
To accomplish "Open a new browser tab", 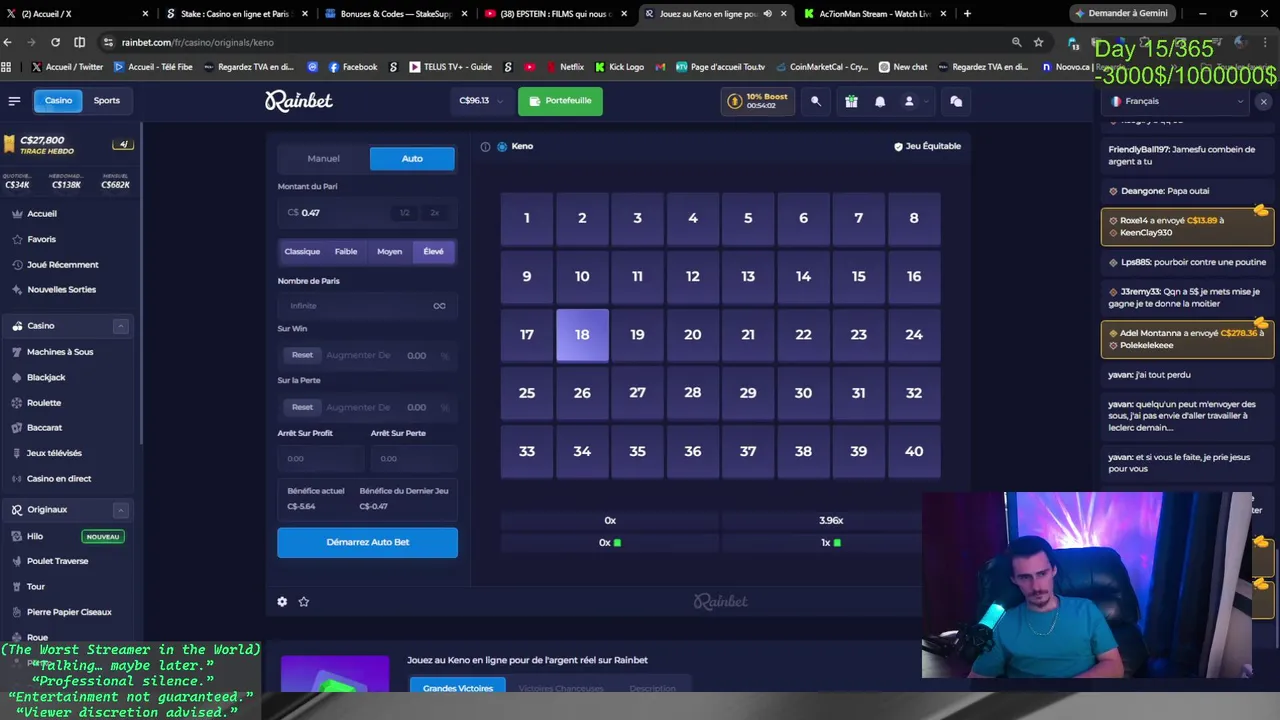I will coord(967,14).
